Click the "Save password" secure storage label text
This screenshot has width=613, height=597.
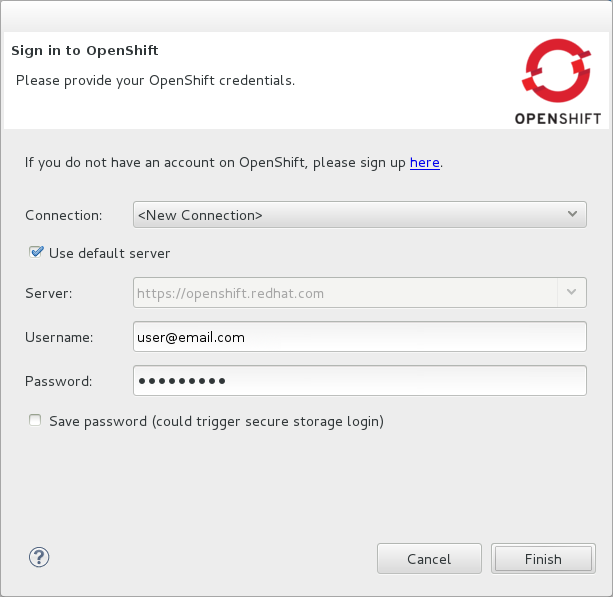click(x=216, y=421)
